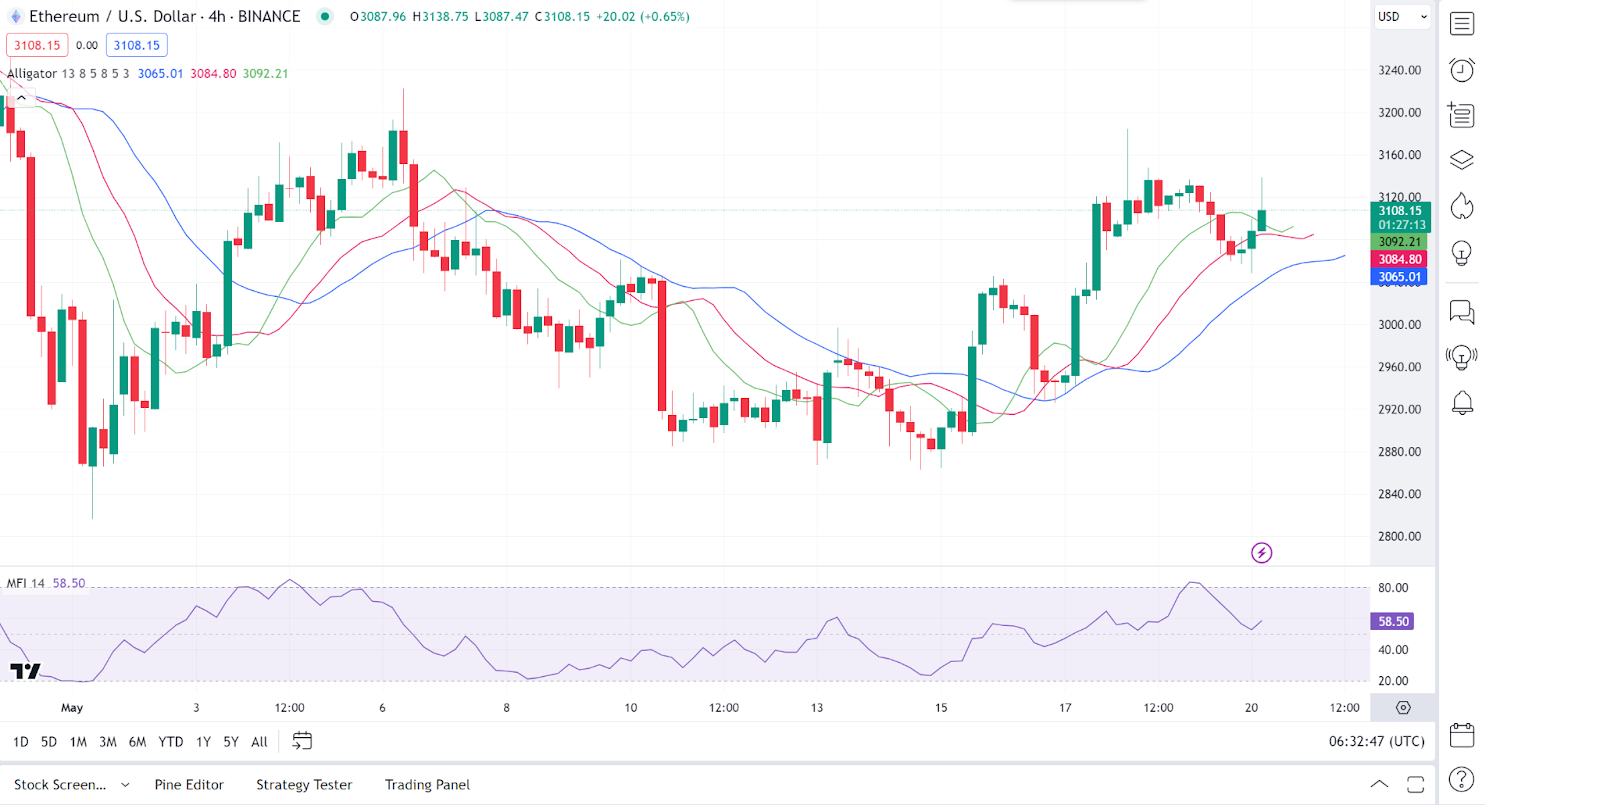Open the watchlist panel icon
Screen dimensions: 1600x805
(1462, 23)
